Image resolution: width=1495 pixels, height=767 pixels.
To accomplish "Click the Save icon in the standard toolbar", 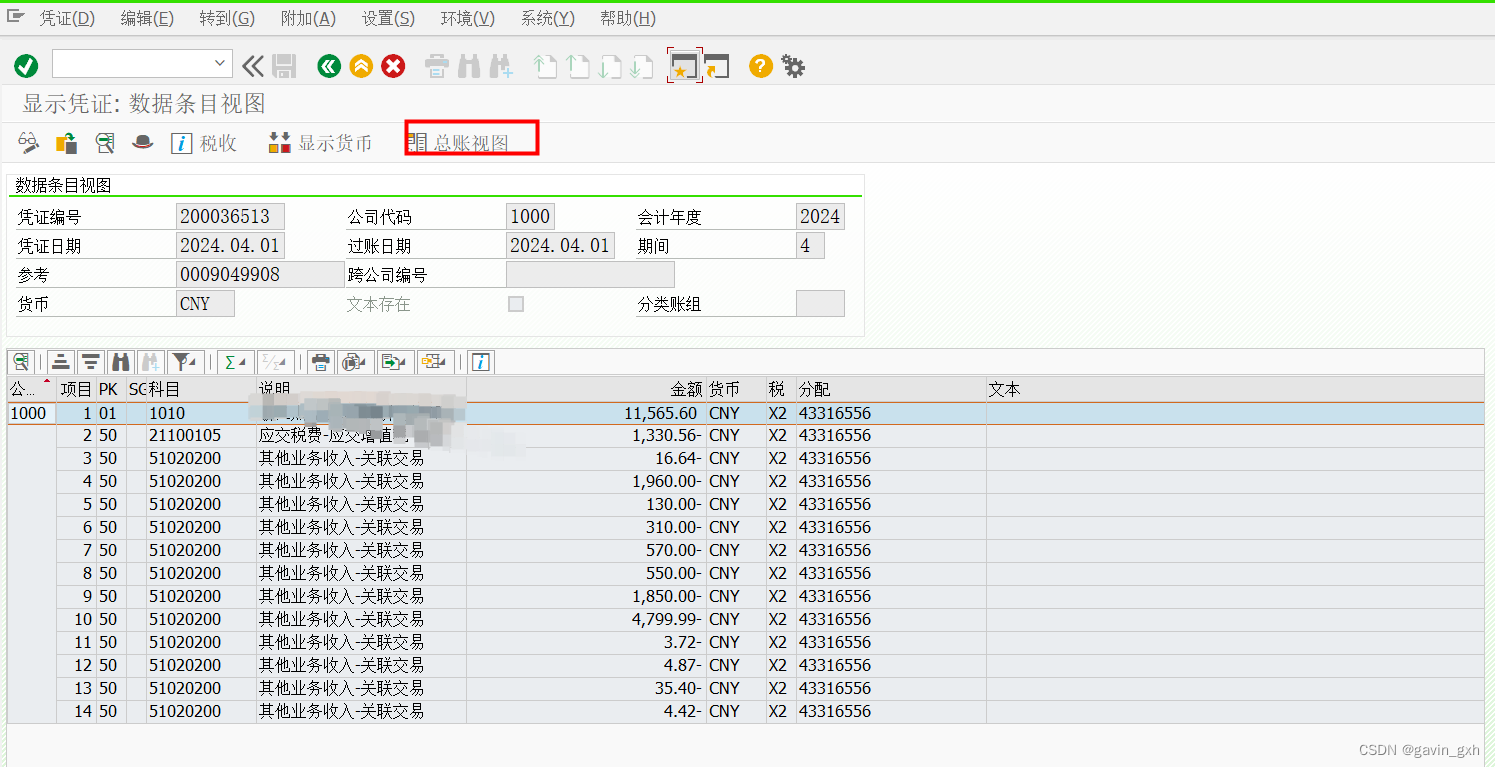I will (x=285, y=66).
